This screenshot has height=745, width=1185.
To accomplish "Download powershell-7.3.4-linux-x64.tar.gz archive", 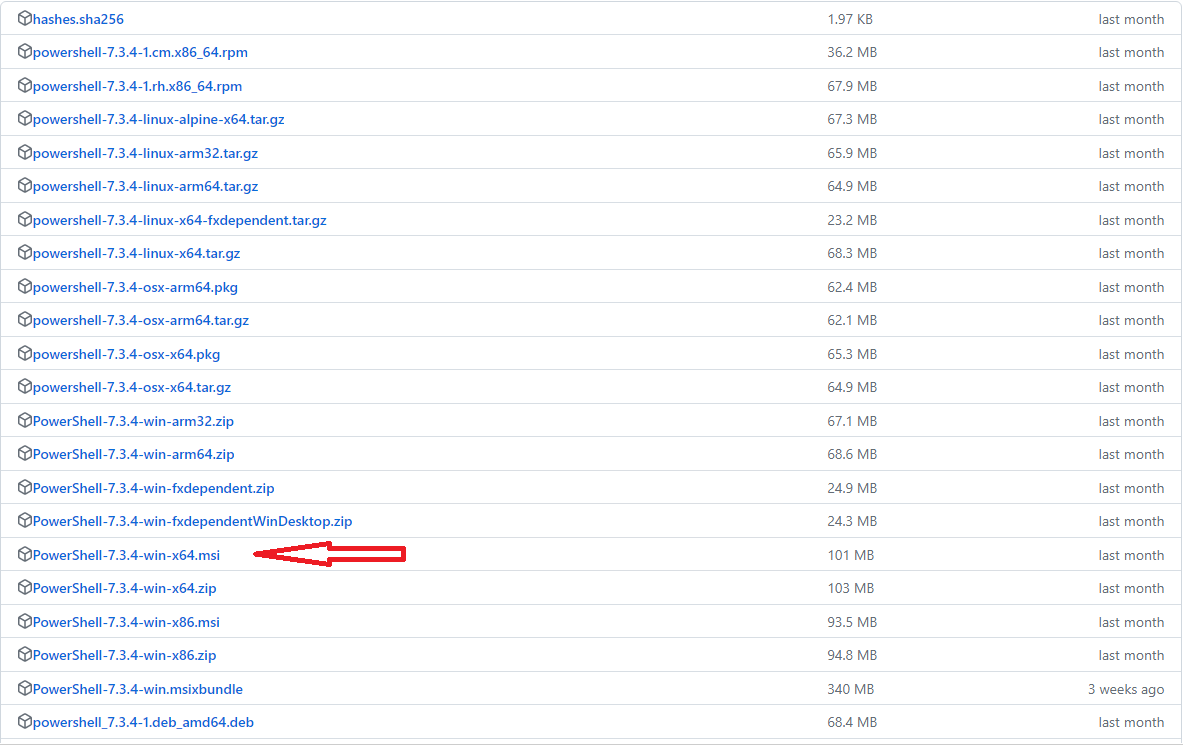I will 136,253.
